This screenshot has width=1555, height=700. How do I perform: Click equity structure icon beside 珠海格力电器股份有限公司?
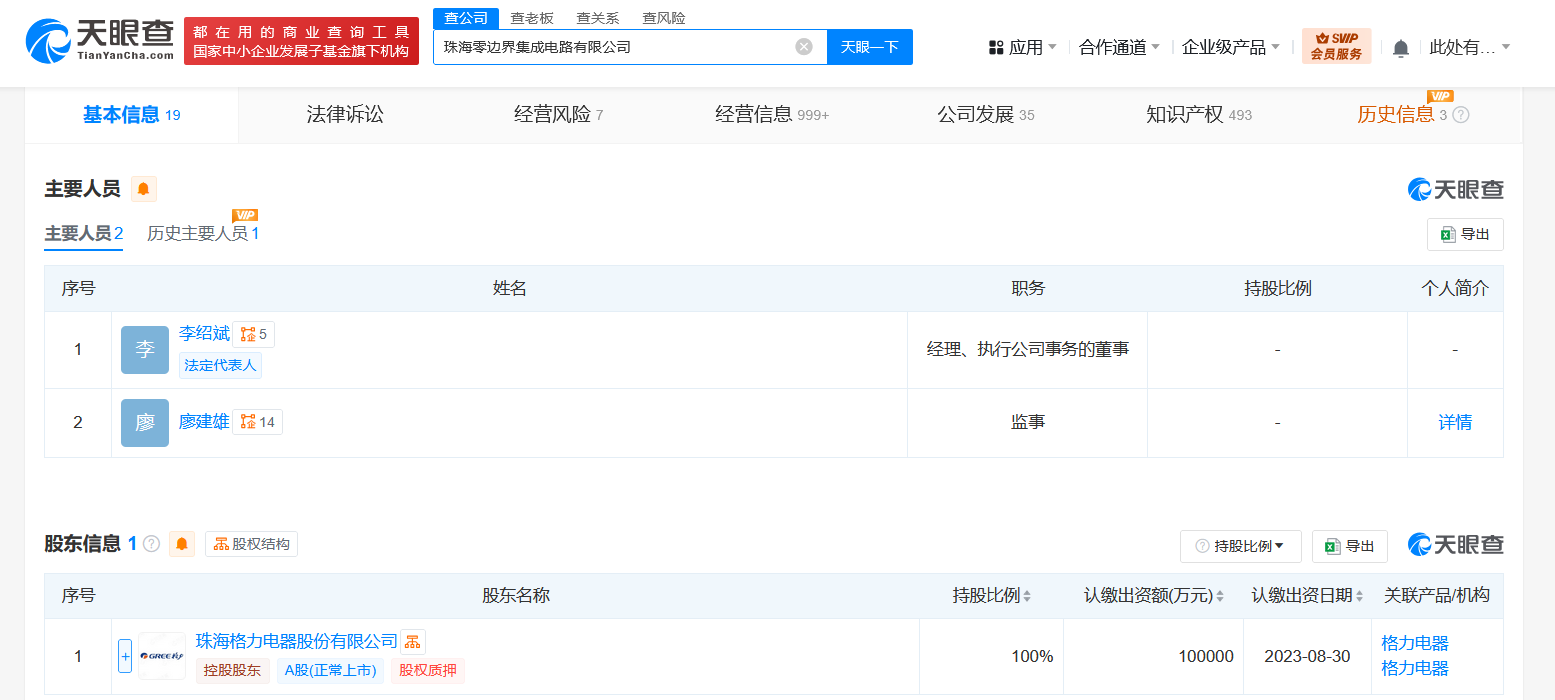coord(413,641)
